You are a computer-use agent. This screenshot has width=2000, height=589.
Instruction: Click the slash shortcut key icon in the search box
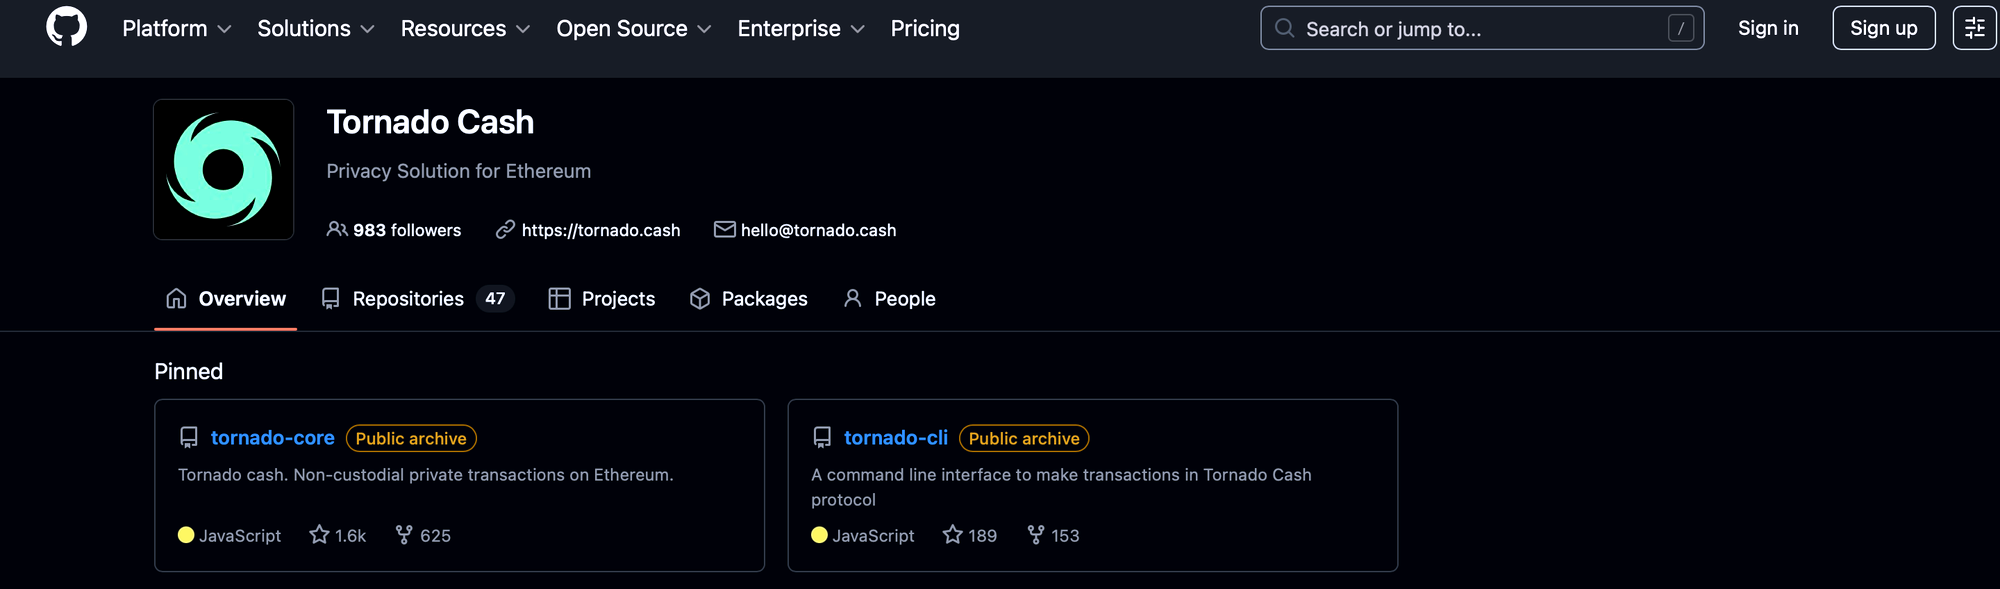tap(1680, 29)
